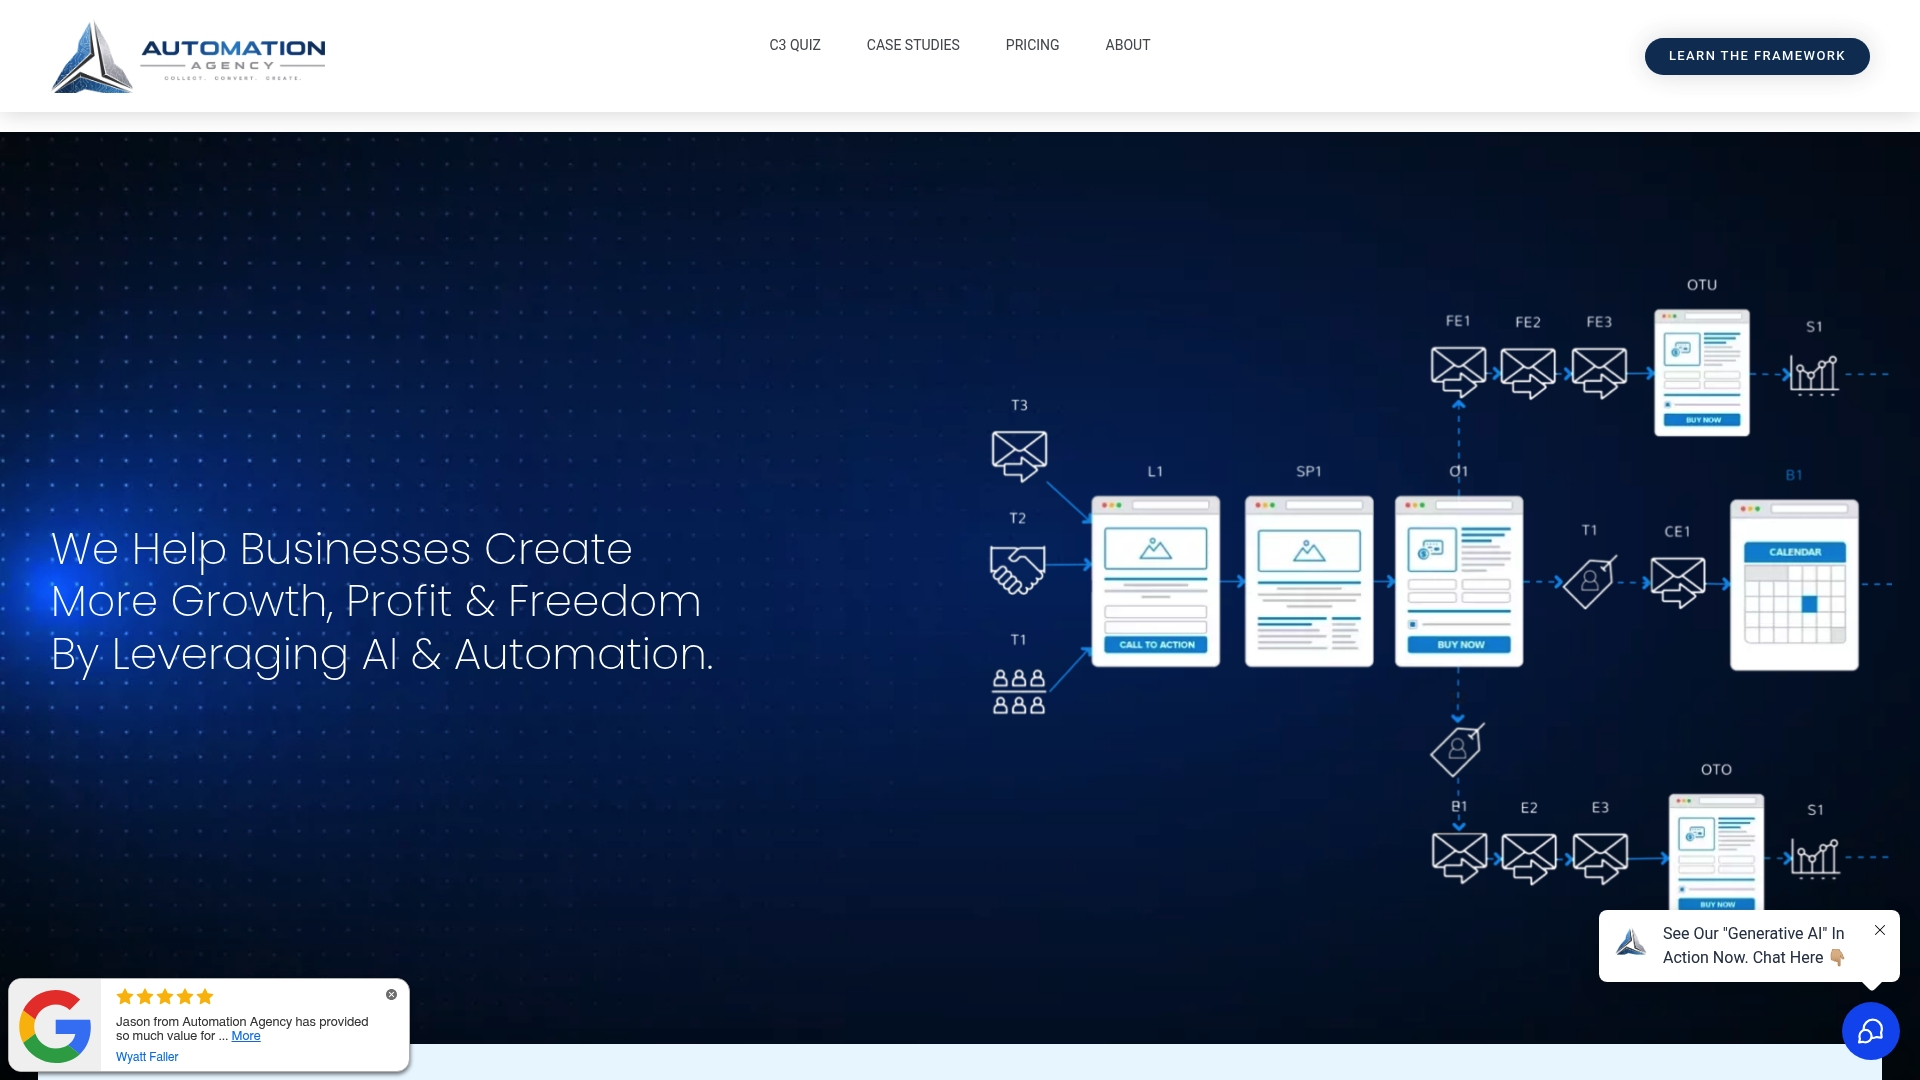
Task: Click the Generative AI chat message text
Action: tap(1754, 945)
